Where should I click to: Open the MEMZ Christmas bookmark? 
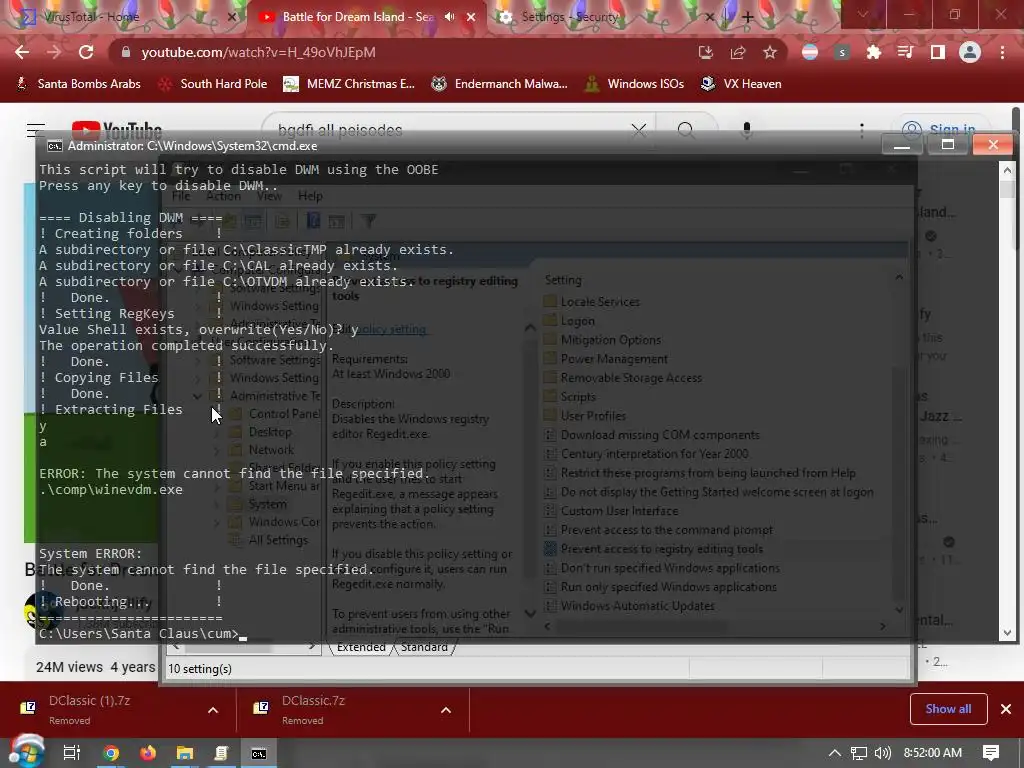click(x=349, y=84)
